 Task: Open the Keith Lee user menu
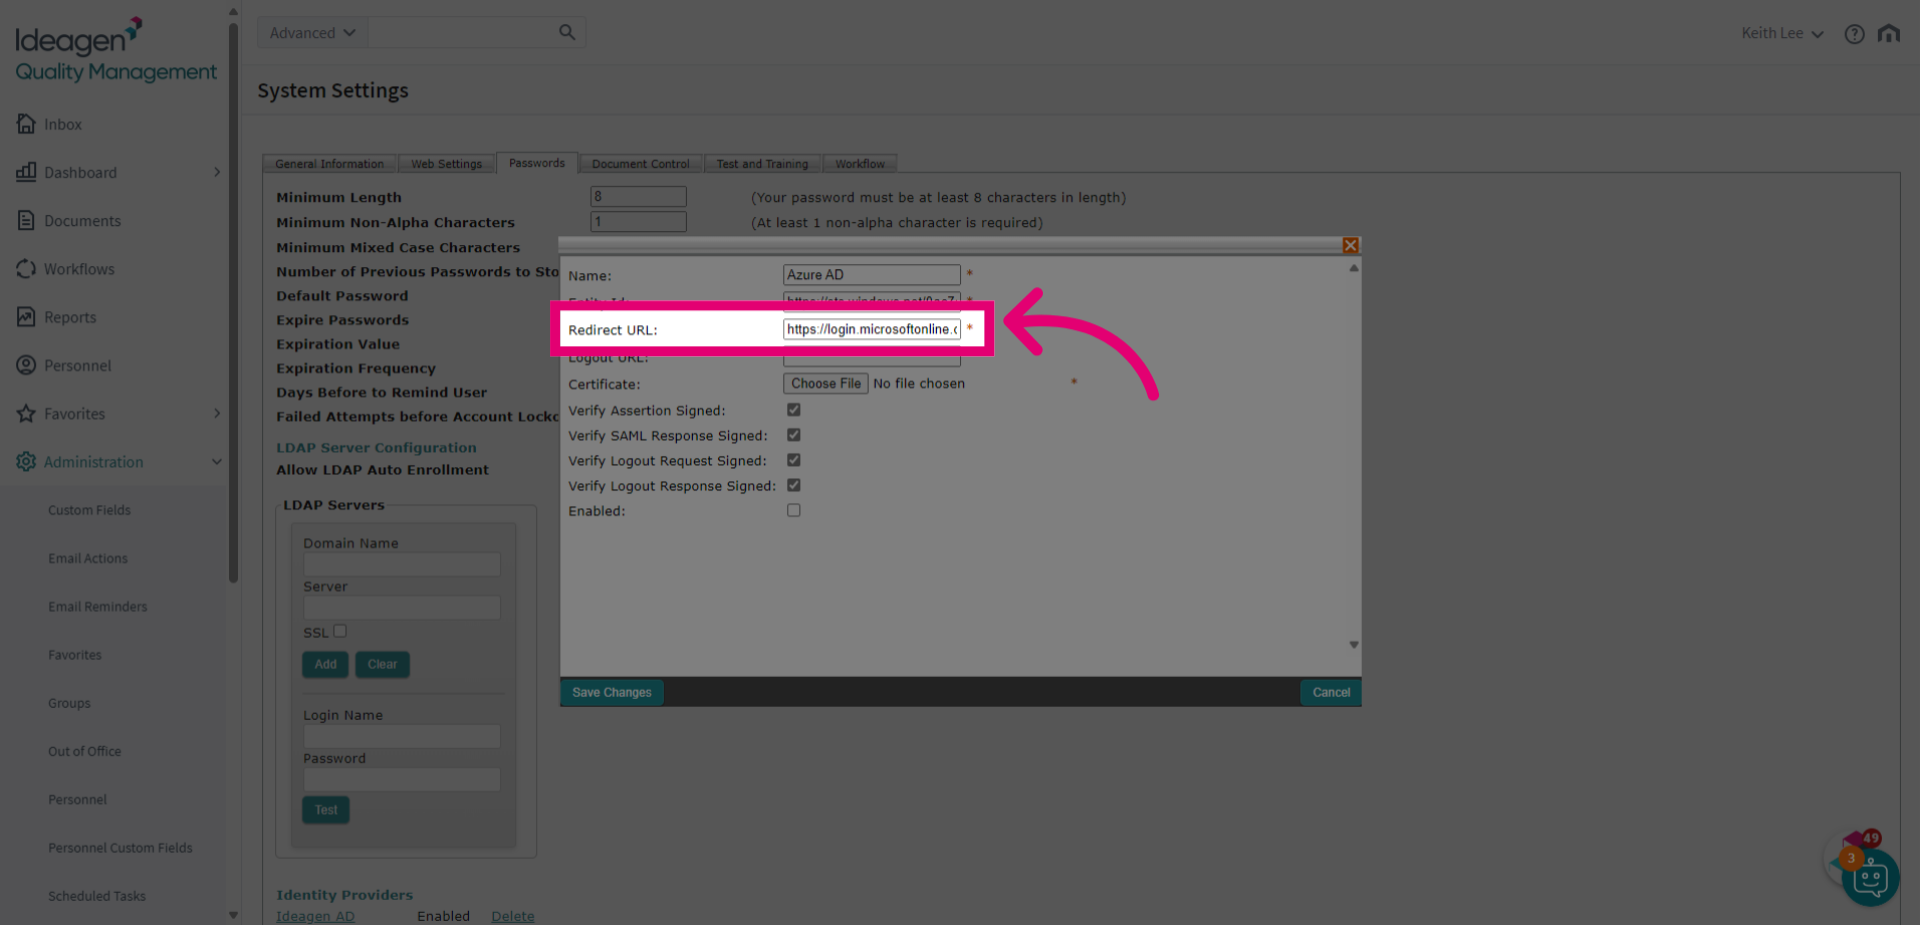pyautogui.click(x=1782, y=33)
